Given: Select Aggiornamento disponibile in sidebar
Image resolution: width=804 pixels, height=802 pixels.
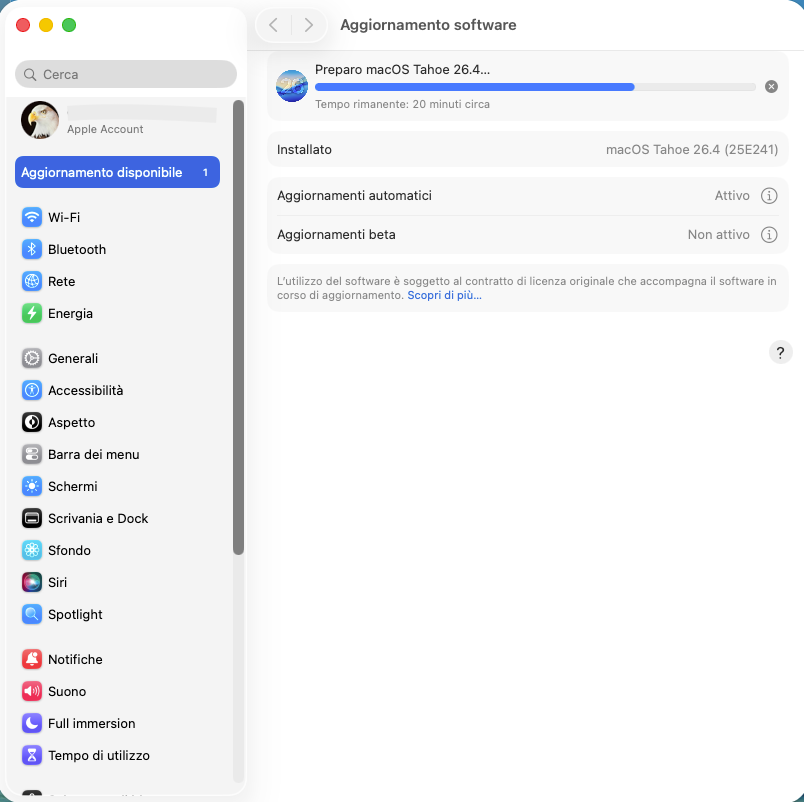Looking at the screenshot, I should [x=117, y=172].
